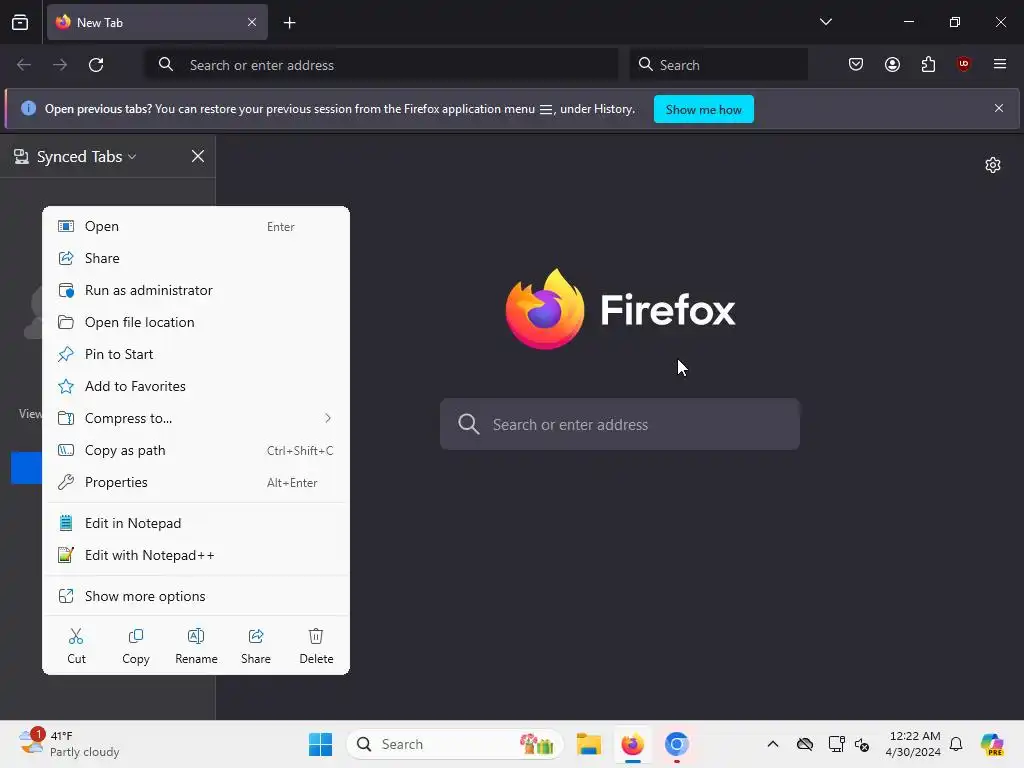Show hidden system tray icons
Viewport: 1024px width, 768px height.
773,744
